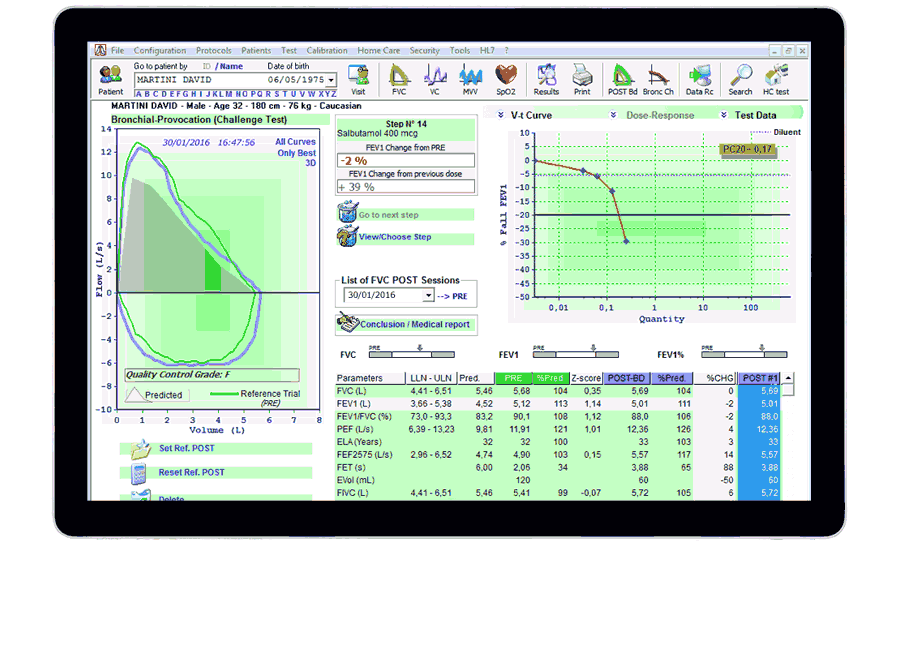Open the Protocols menu
This screenshot has height=652, width=900.
click(x=213, y=50)
